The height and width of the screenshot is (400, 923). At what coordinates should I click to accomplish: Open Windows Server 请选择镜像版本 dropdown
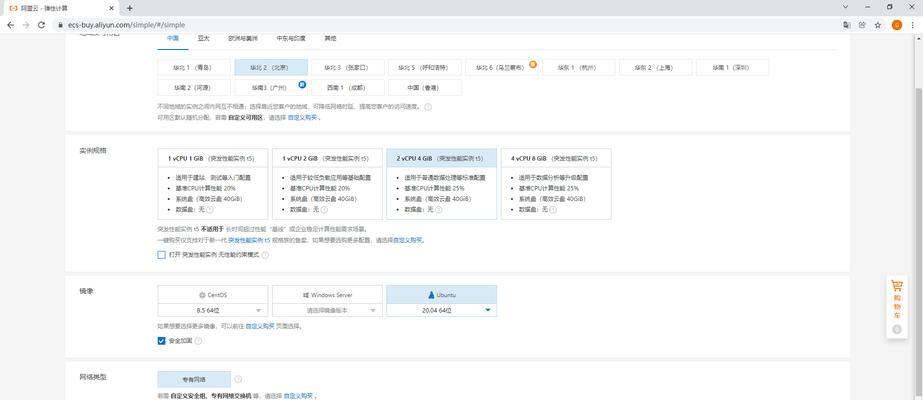coord(327,310)
